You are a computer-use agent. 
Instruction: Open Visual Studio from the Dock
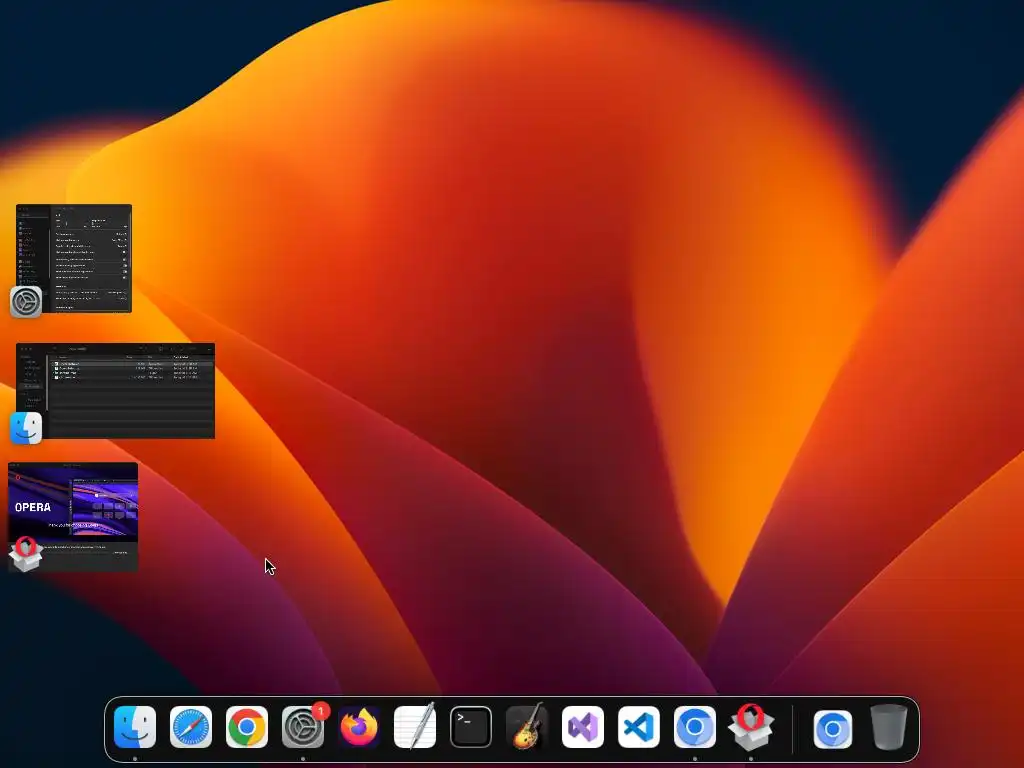coord(583,727)
